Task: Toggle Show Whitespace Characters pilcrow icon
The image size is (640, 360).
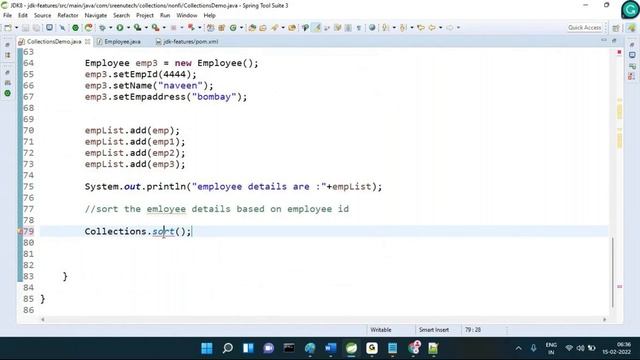Action: pyautogui.click(x=359, y=28)
